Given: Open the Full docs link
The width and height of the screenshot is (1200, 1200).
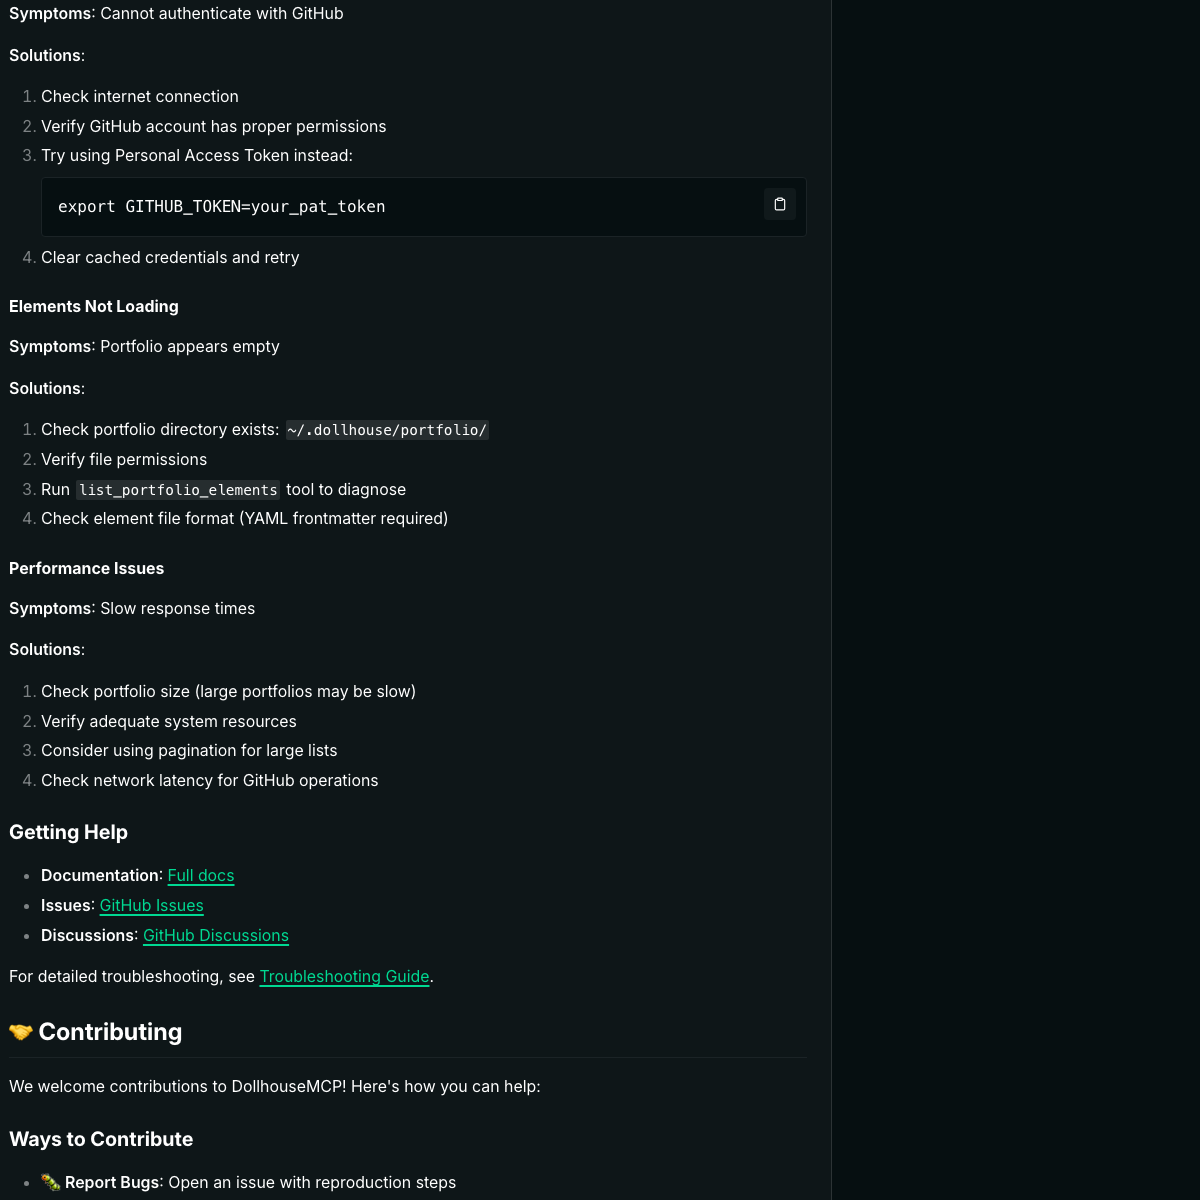Looking at the screenshot, I should pyautogui.click(x=201, y=875).
